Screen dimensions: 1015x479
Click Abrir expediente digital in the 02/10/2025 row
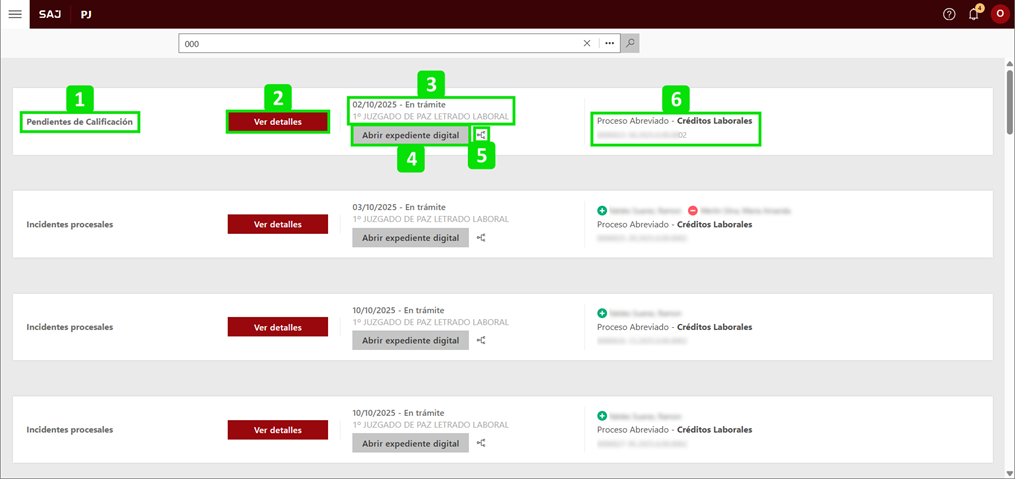point(410,136)
